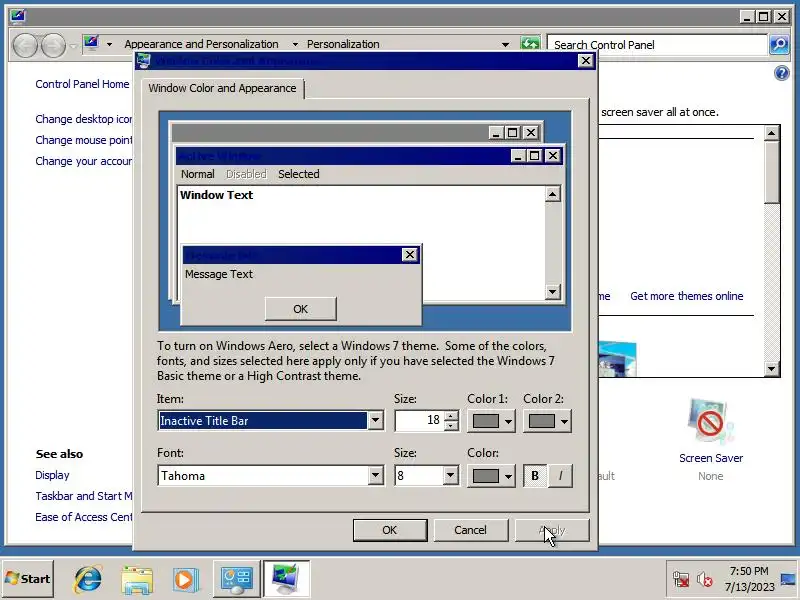The width and height of the screenshot is (800, 600).
Task: Click the network status tray icon
Action: 681,580
